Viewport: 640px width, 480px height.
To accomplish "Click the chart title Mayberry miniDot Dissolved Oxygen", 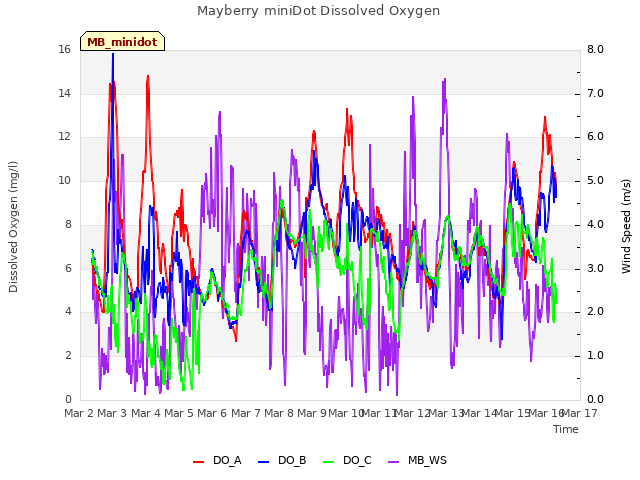I will (318, 11).
